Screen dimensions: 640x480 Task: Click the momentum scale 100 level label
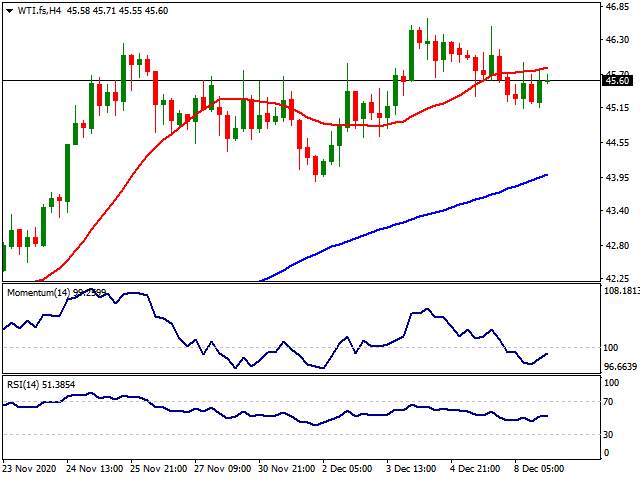(x=611, y=348)
